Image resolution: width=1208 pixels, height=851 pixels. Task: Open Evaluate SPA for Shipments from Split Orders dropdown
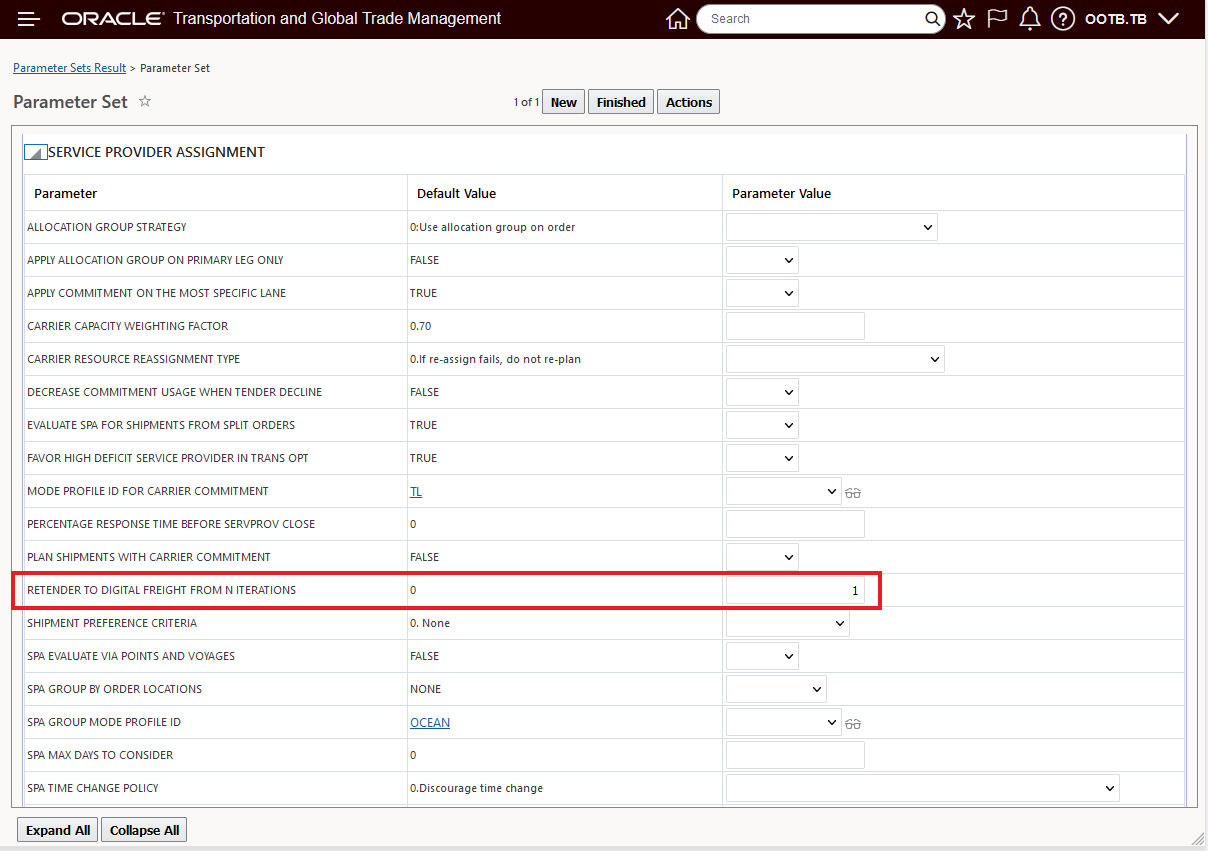pos(762,425)
